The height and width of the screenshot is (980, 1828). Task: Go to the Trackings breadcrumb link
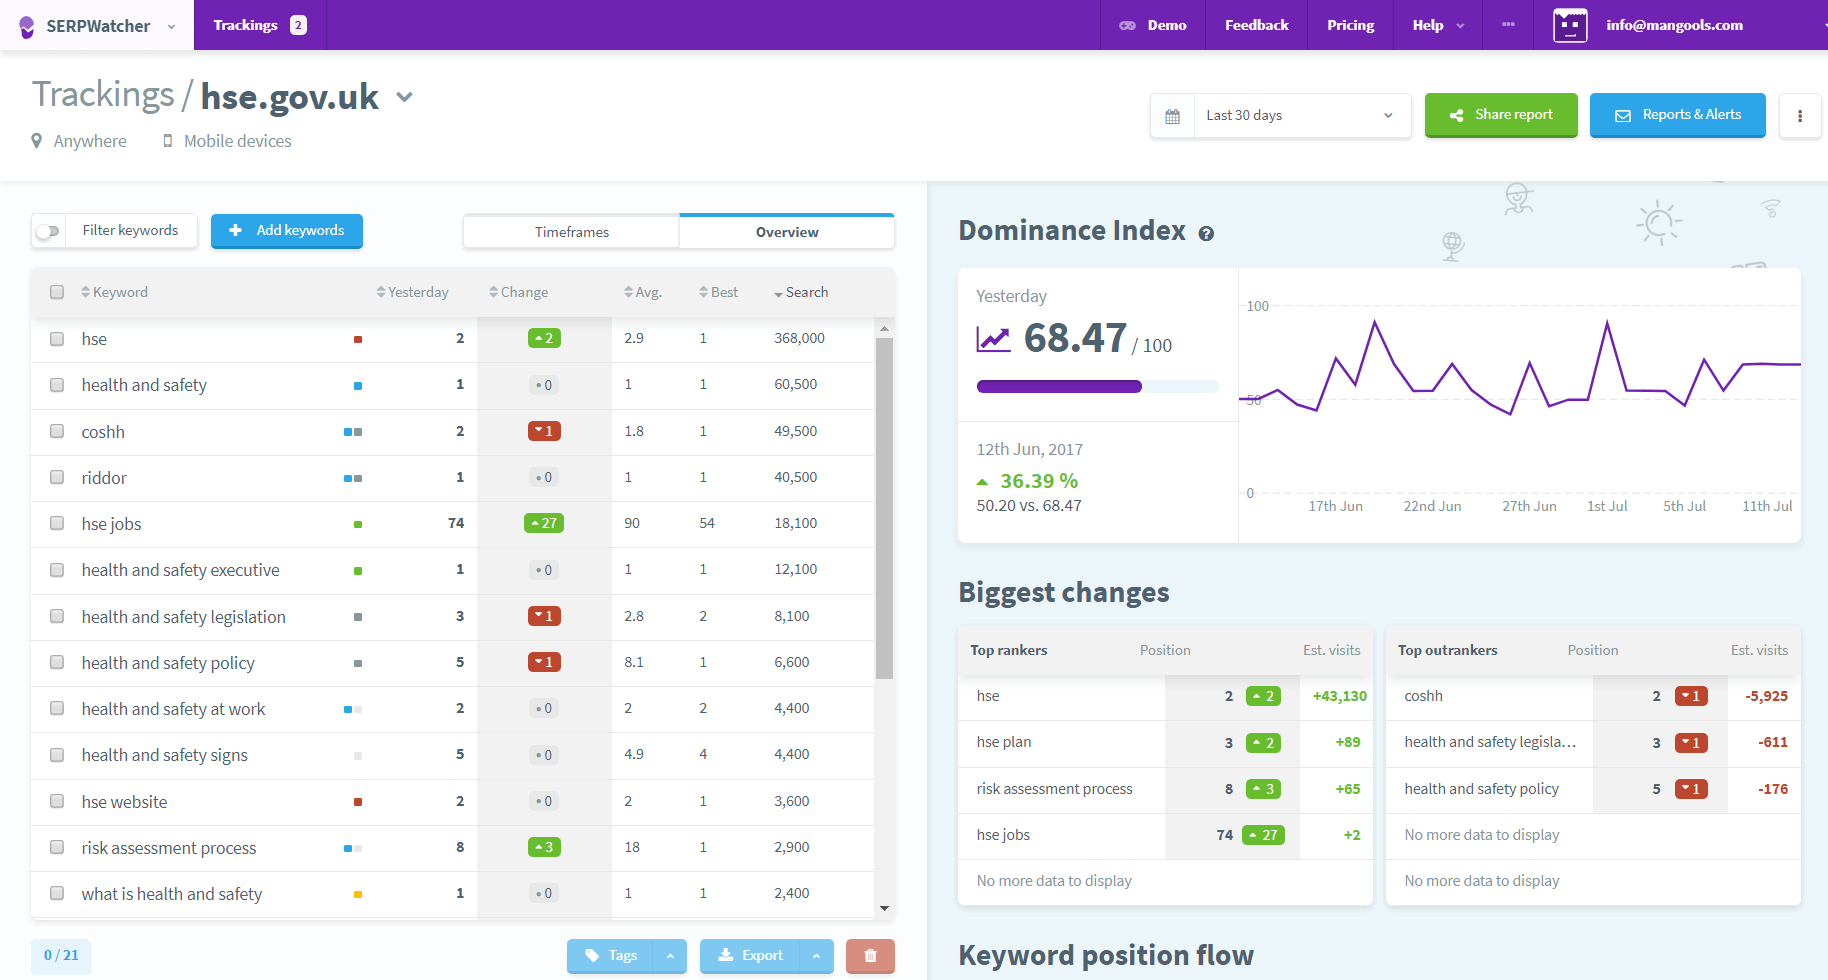(x=103, y=95)
